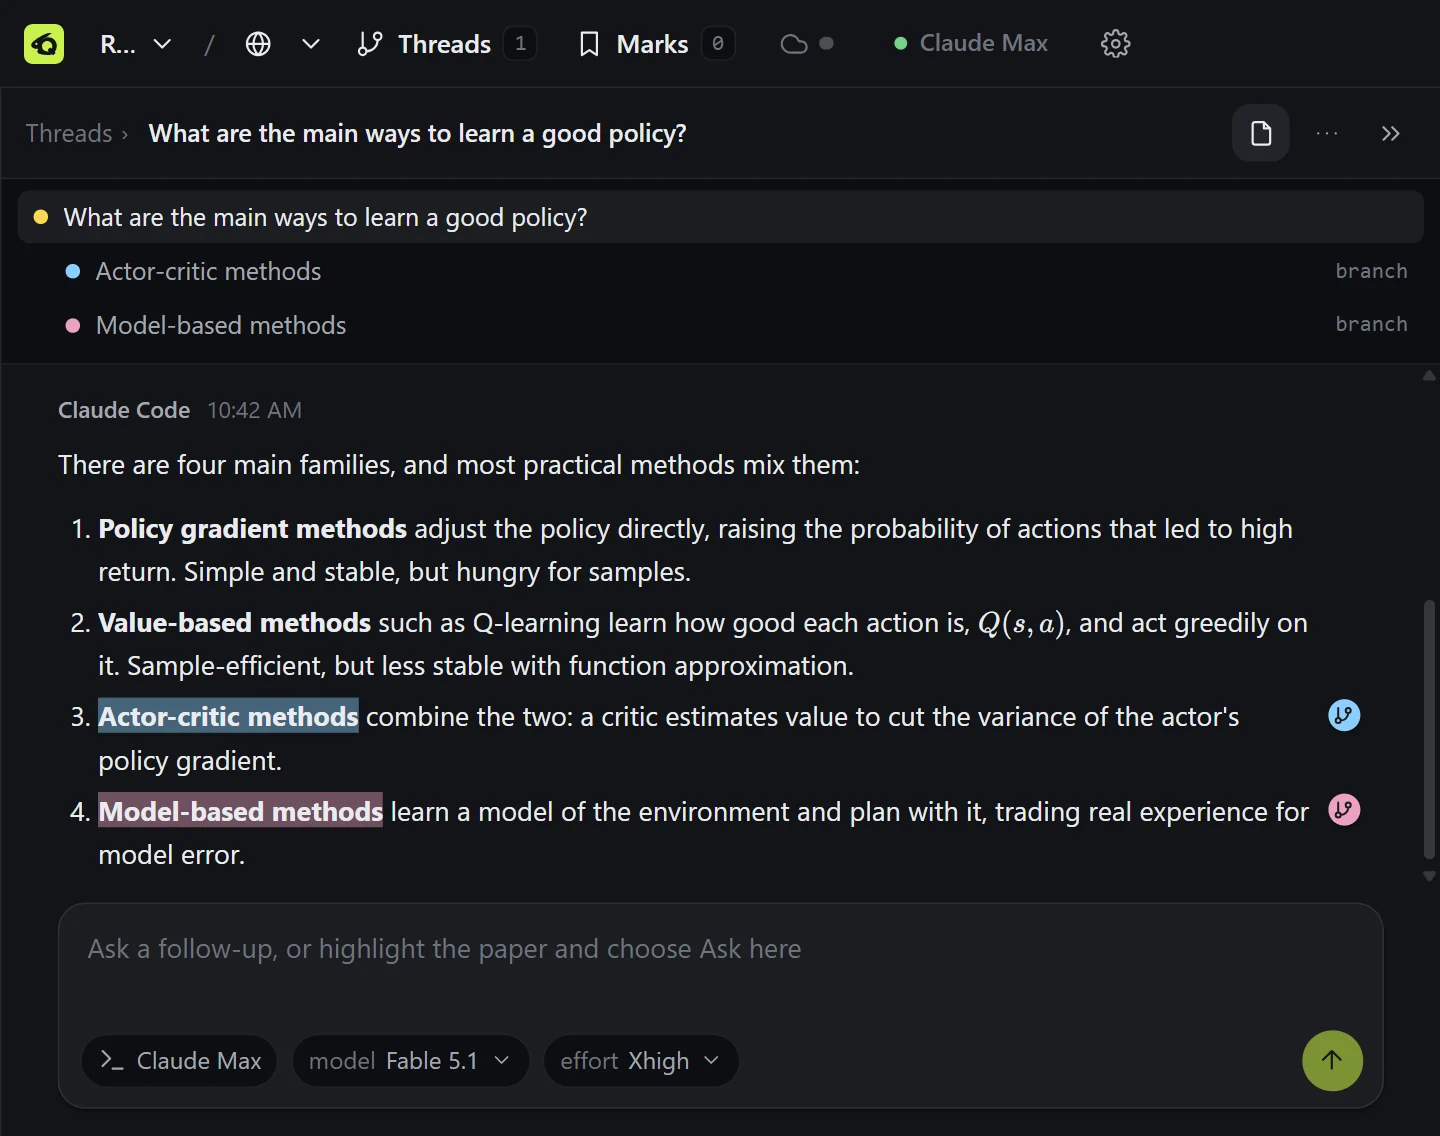
Task: Click the thread title in the header
Action: (417, 133)
